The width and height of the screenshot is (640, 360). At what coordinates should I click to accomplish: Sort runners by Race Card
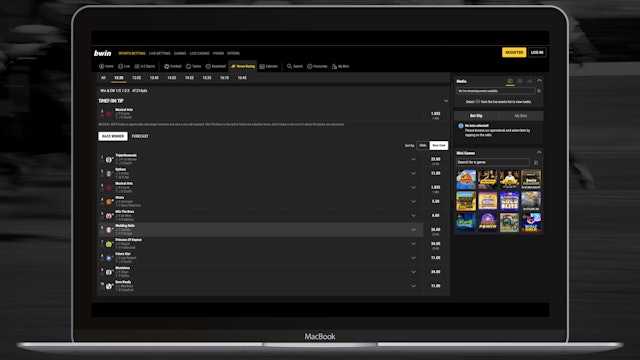pos(439,145)
